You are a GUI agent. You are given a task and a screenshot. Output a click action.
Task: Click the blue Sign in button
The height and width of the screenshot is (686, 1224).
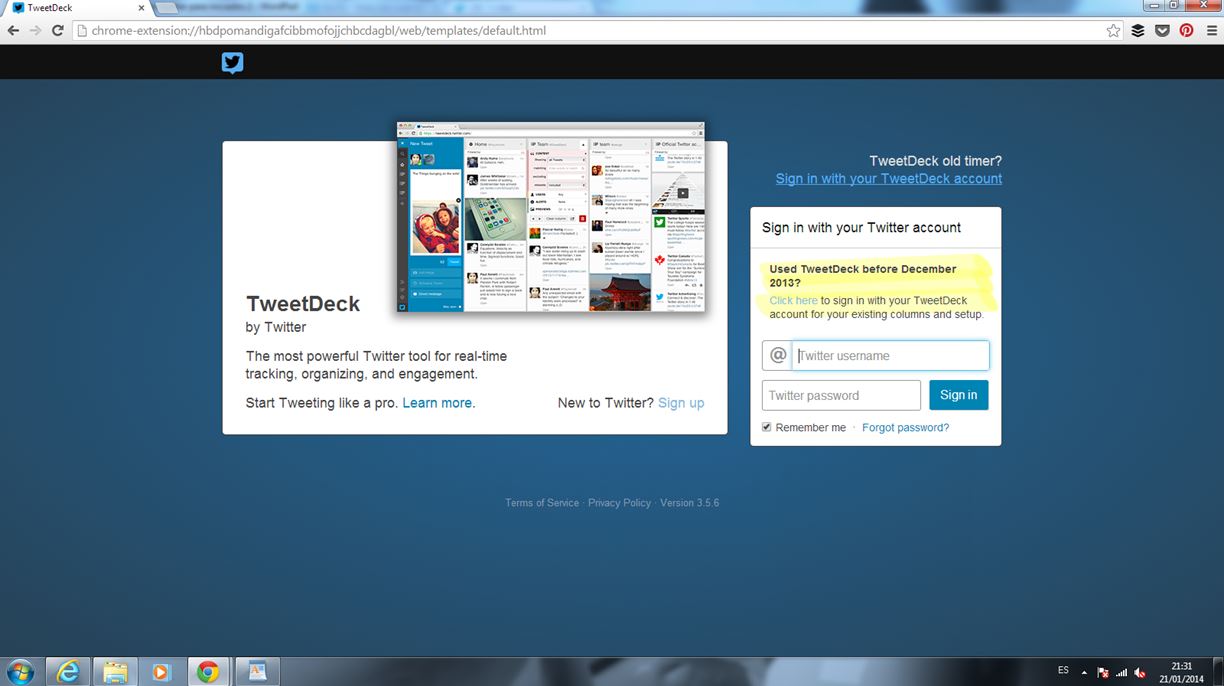point(958,395)
